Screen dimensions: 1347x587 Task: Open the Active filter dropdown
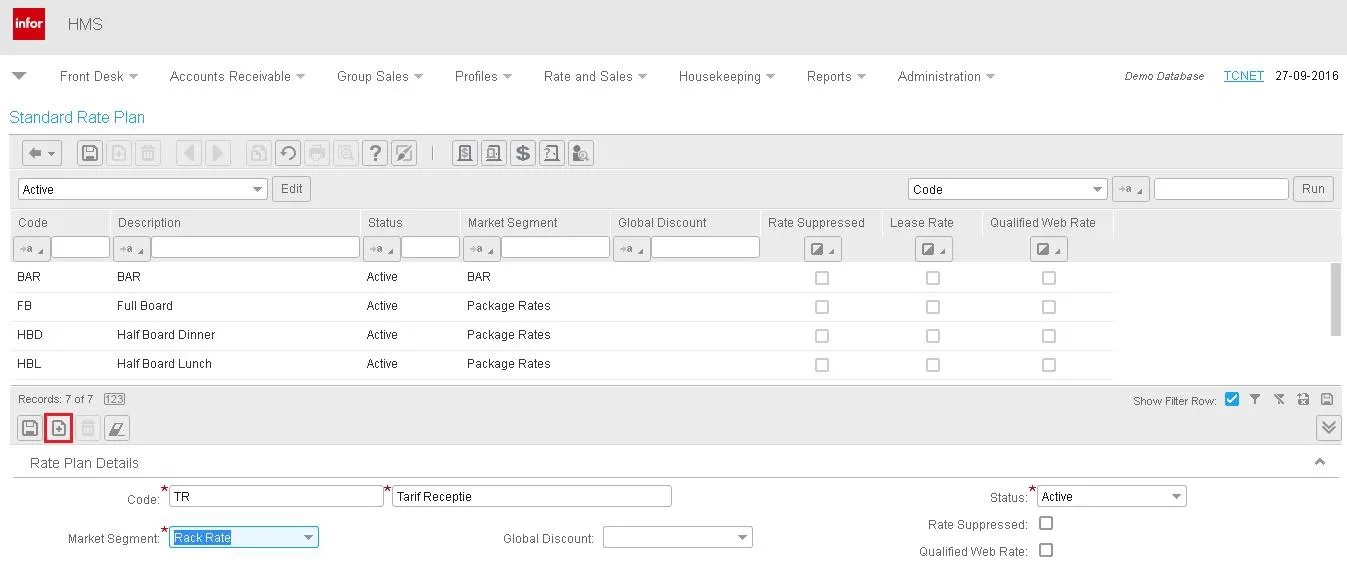pos(258,189)
